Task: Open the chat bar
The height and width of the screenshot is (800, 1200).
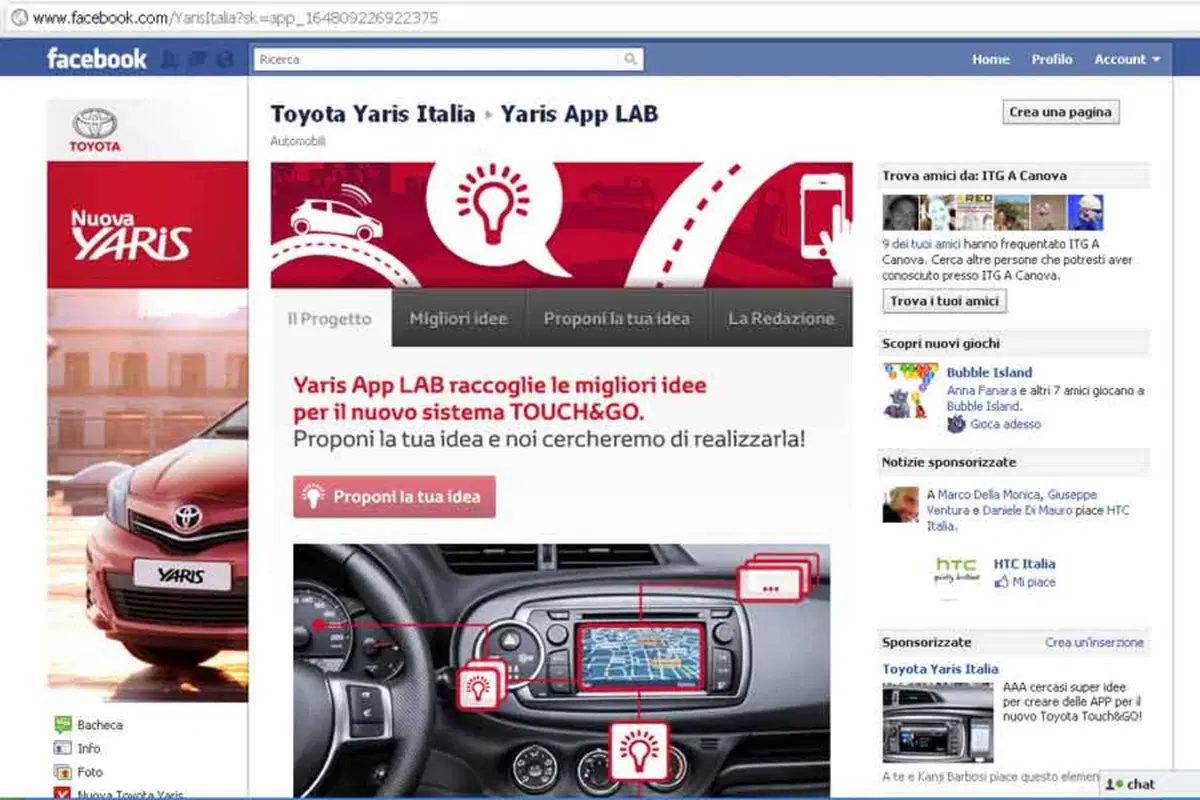Action: (x=1149, y=784)
